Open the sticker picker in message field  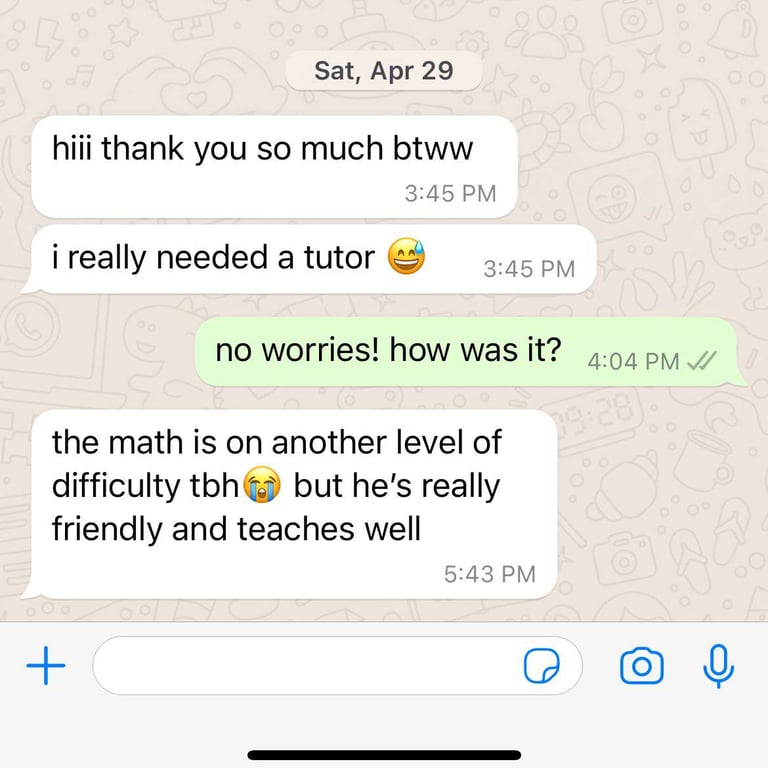(x=541, y=666)
